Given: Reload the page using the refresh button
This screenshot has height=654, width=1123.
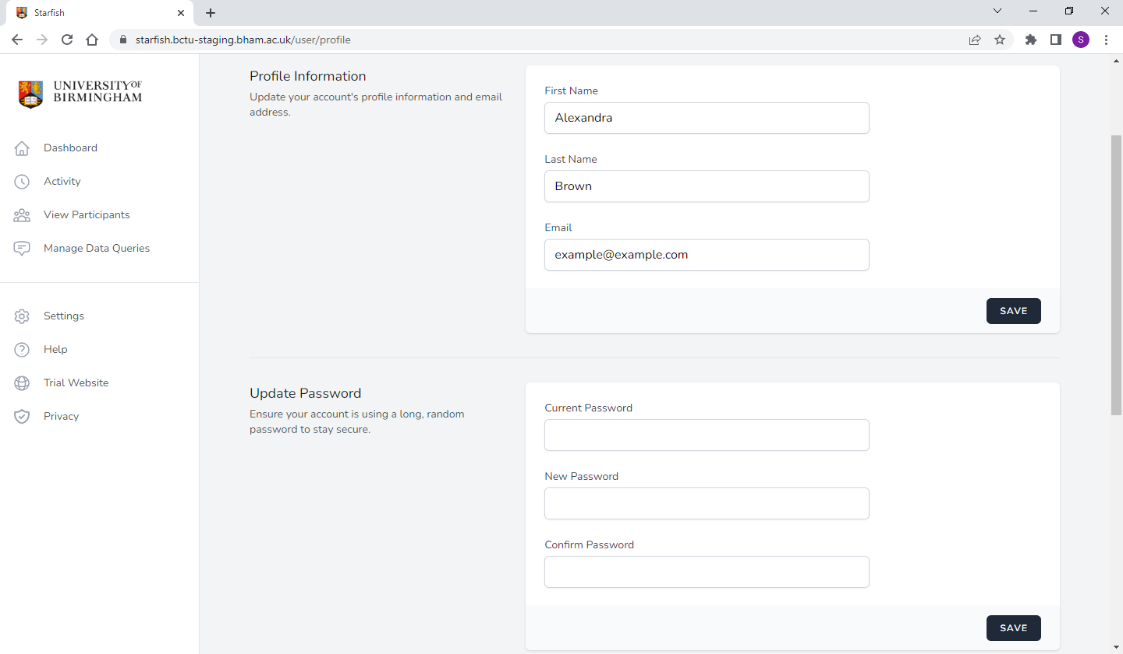Looking at the screenshot, I should [x=67, y=40].
